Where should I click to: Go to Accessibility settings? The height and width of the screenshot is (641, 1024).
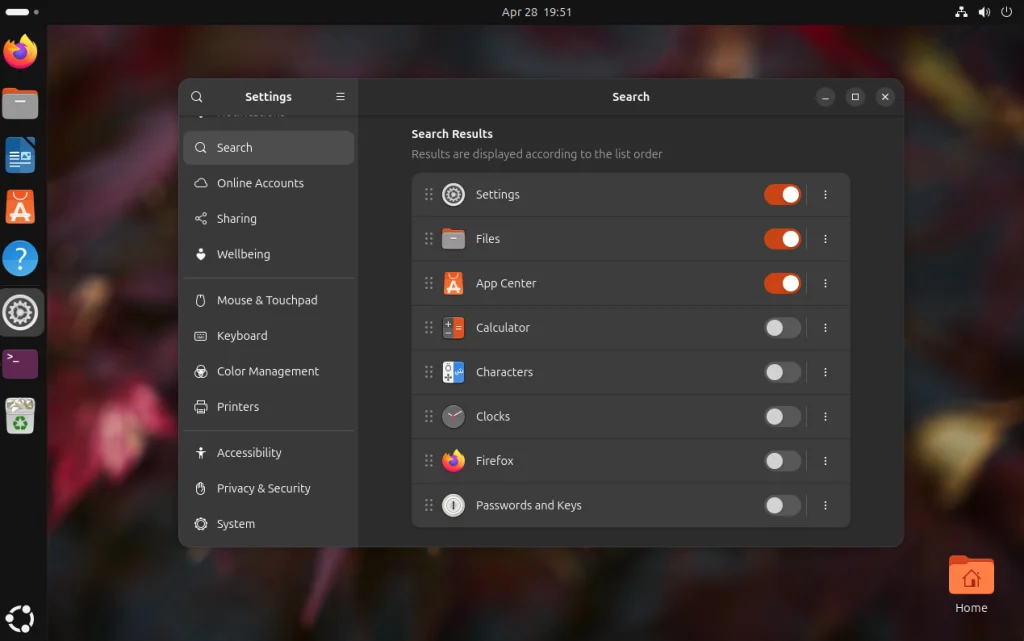coord(268,453)
